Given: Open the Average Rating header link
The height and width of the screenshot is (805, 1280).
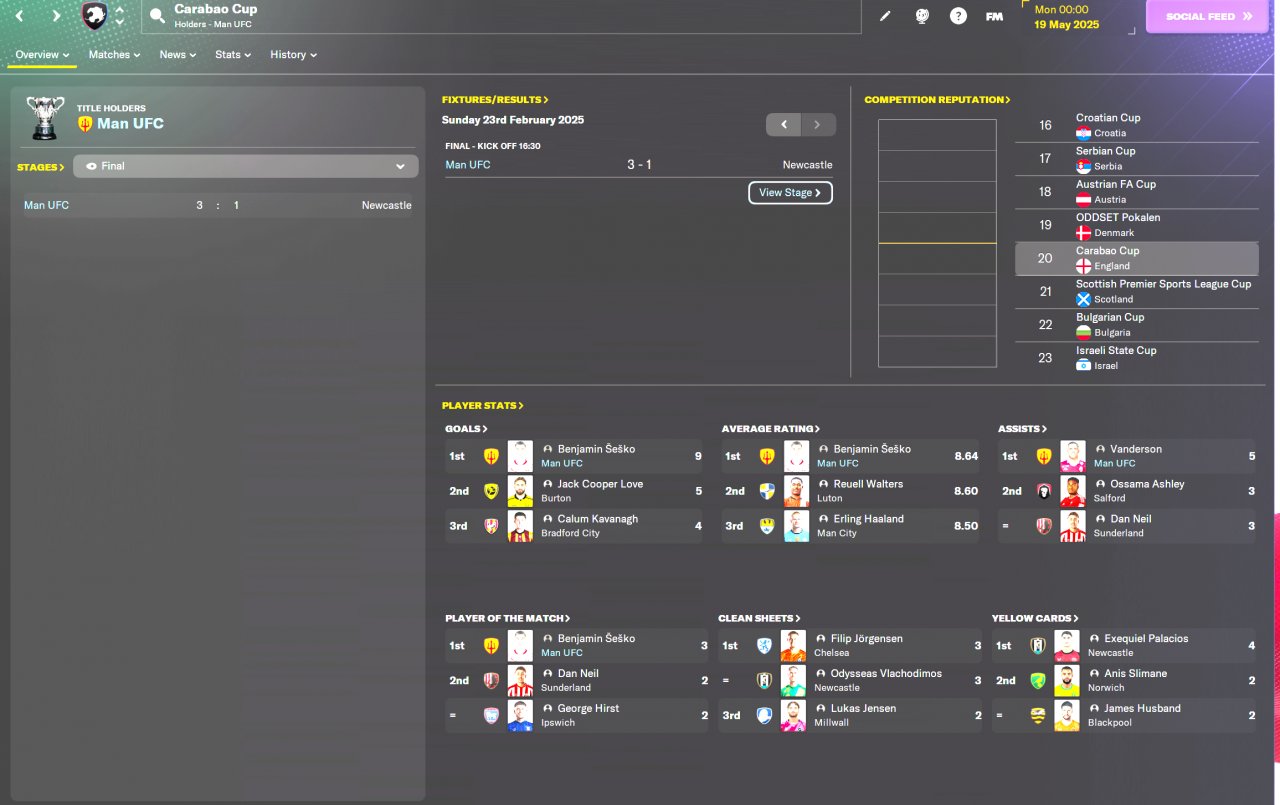Looking at the screenshot, I should click(771, 429).
